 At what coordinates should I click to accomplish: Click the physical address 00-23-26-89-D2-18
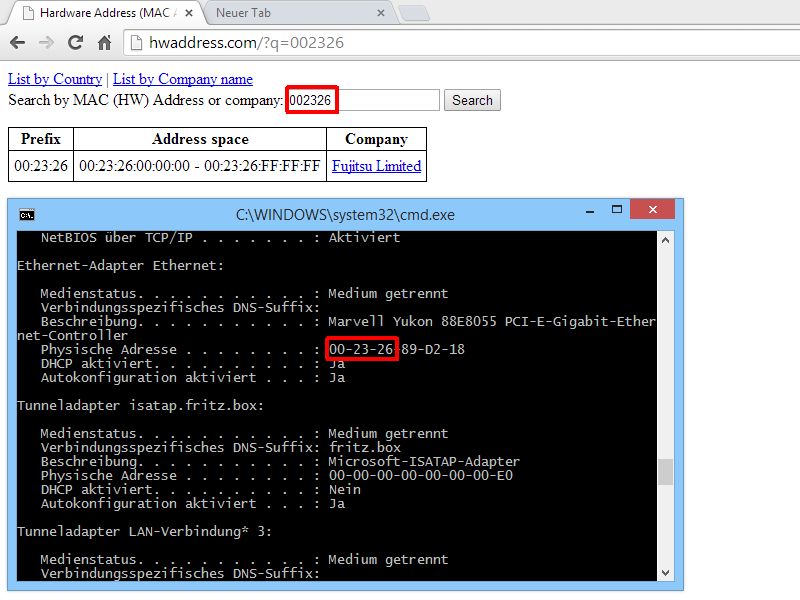pyautogui.click(x=397, y=349)
